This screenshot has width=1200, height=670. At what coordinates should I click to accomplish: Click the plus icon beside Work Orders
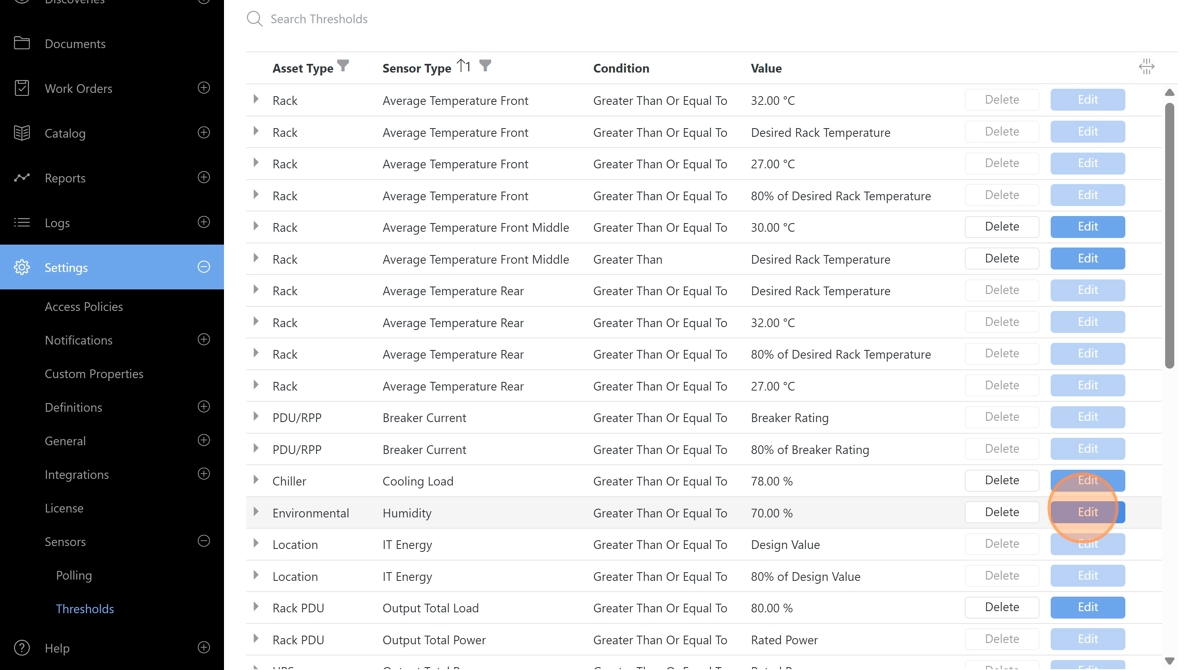[x=204, y=88]
